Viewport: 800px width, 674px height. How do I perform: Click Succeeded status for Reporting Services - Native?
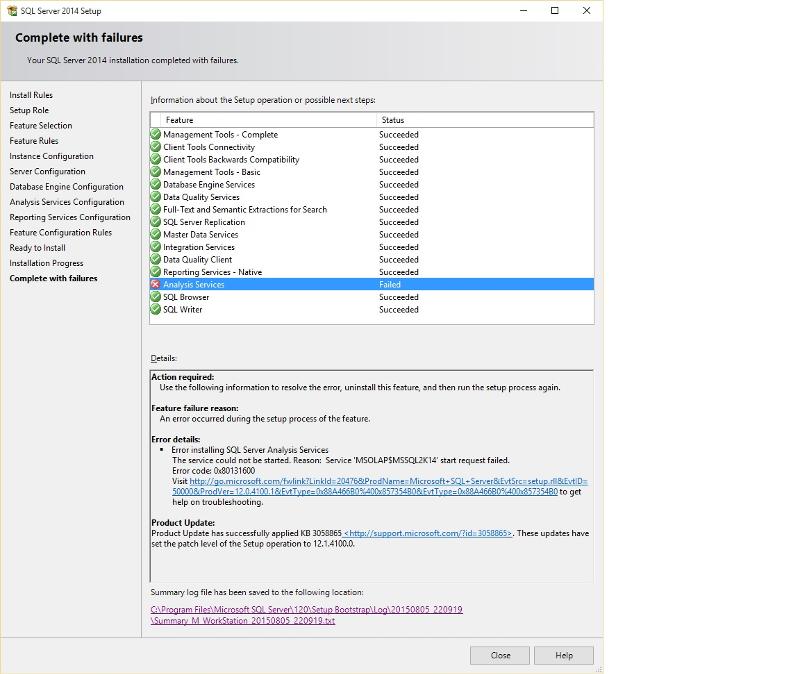(x=399, y=272)
